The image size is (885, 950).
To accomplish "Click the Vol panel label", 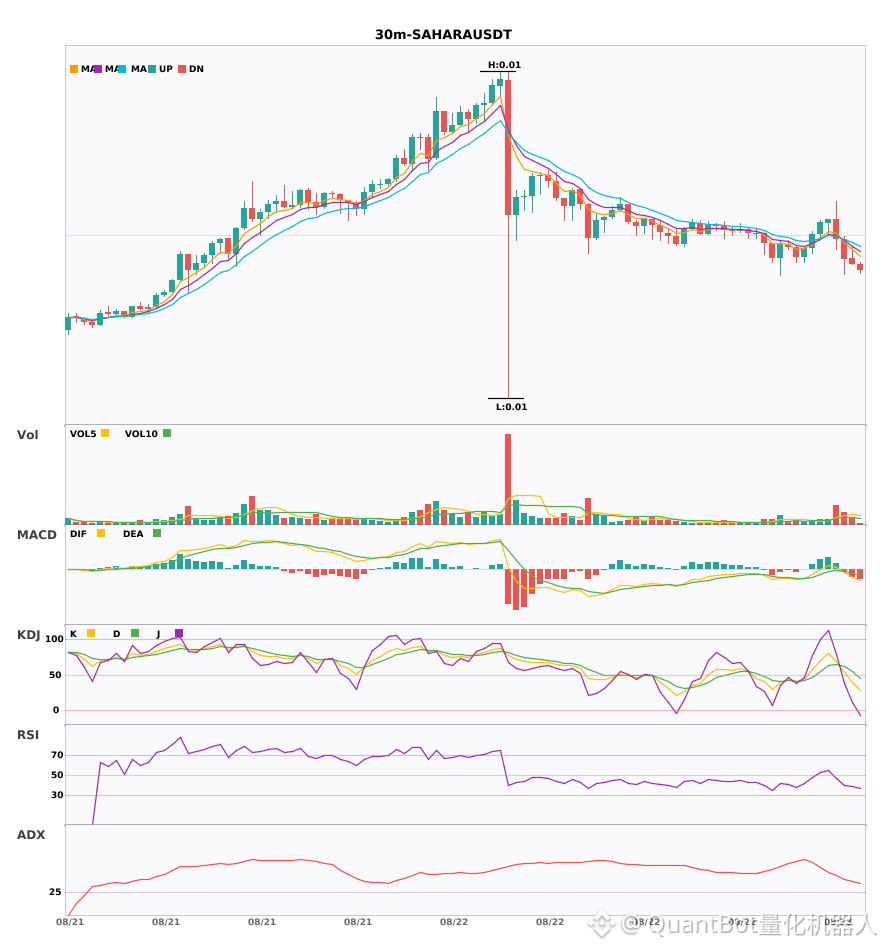I will tap(27, 435).
